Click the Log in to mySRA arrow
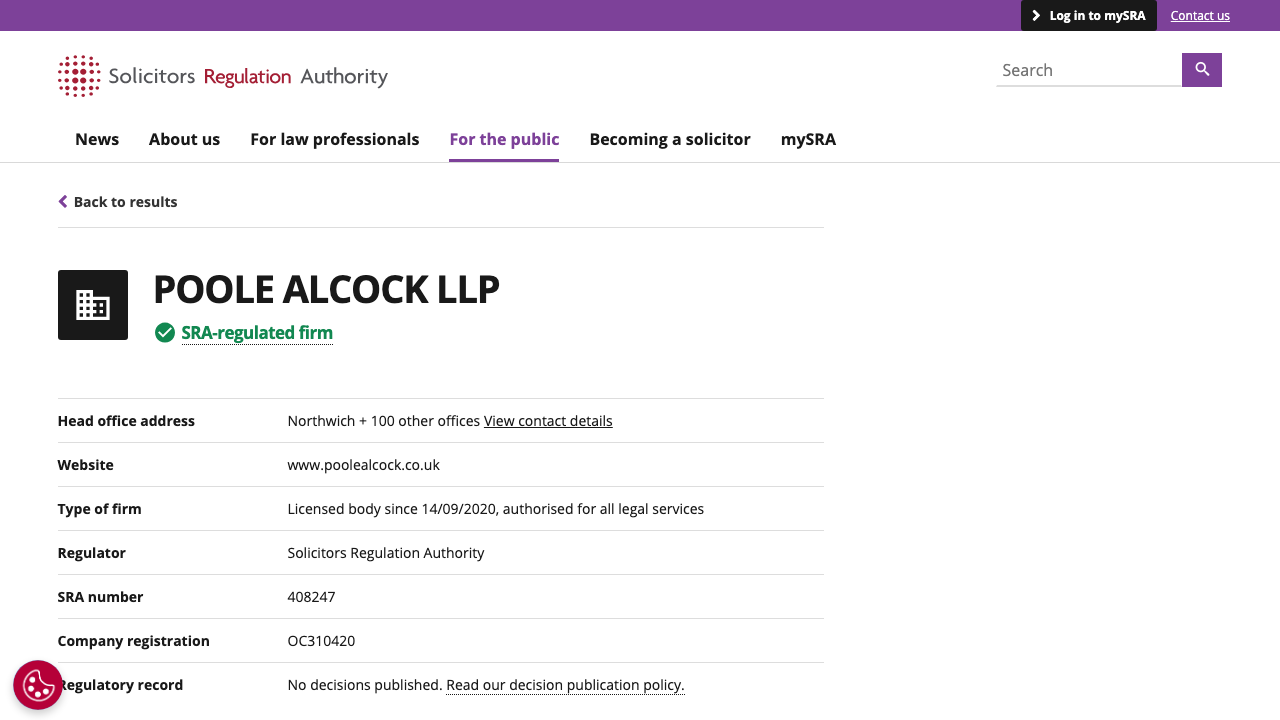The image size is (1280, 720). click(1036, 16)
